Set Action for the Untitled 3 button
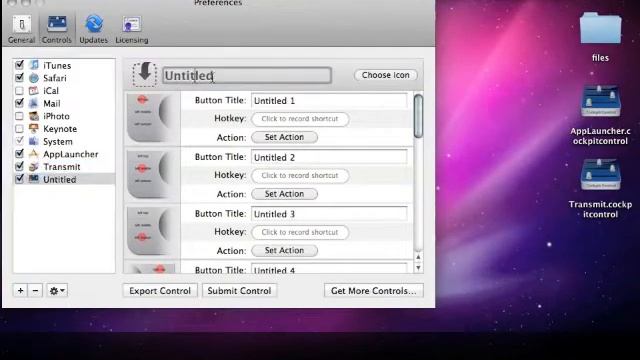Image resolution: width=640 pixels, height=360 pixels. [x=284, y=251]
